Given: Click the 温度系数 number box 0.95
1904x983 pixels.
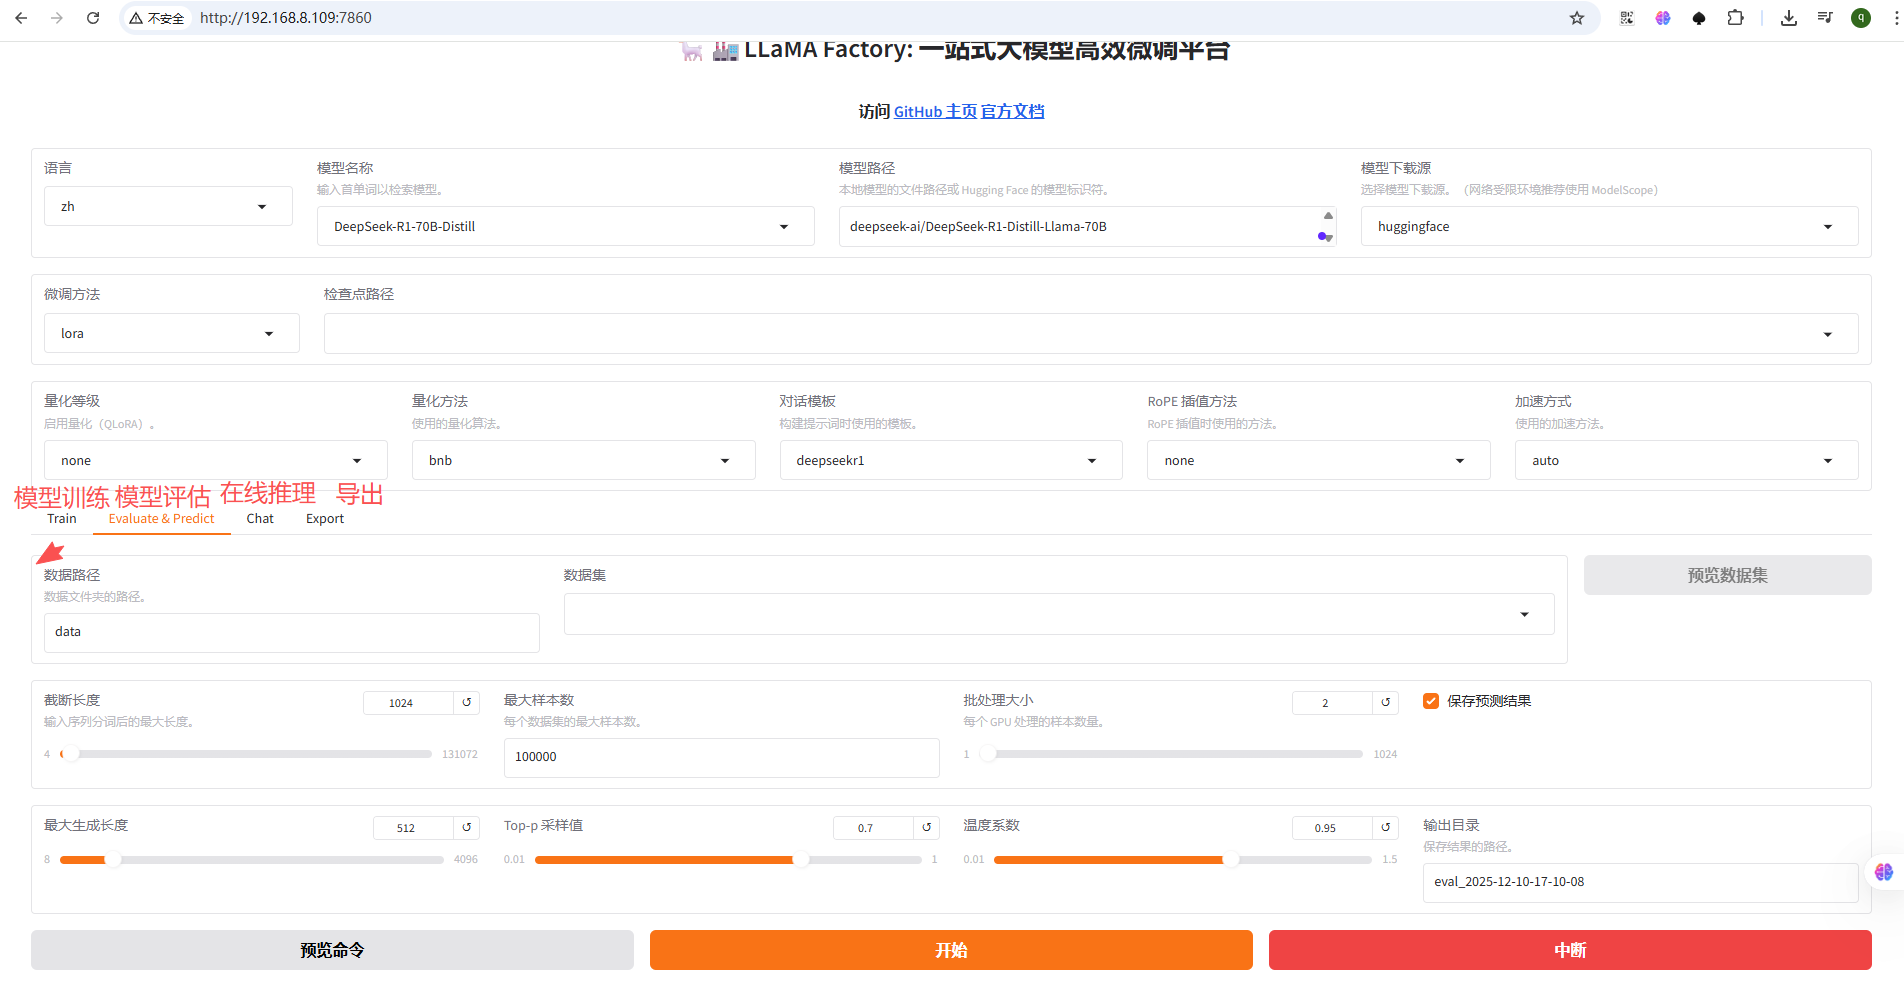Looking at the screenshot, I should pos(1332,828).
